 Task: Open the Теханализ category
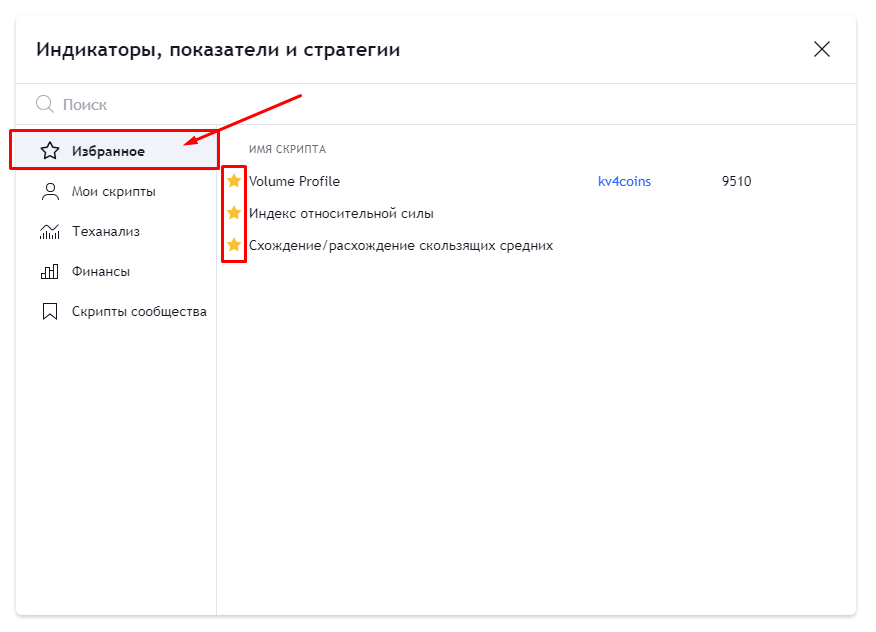pyautogui.click(x=104, y=230)
